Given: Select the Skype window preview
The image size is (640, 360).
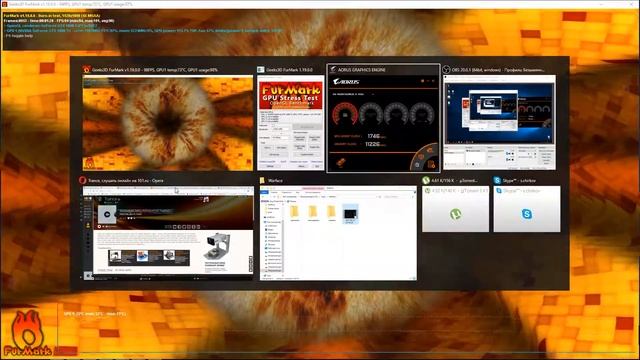Looking at the screenshot, I should click(527, 209).
